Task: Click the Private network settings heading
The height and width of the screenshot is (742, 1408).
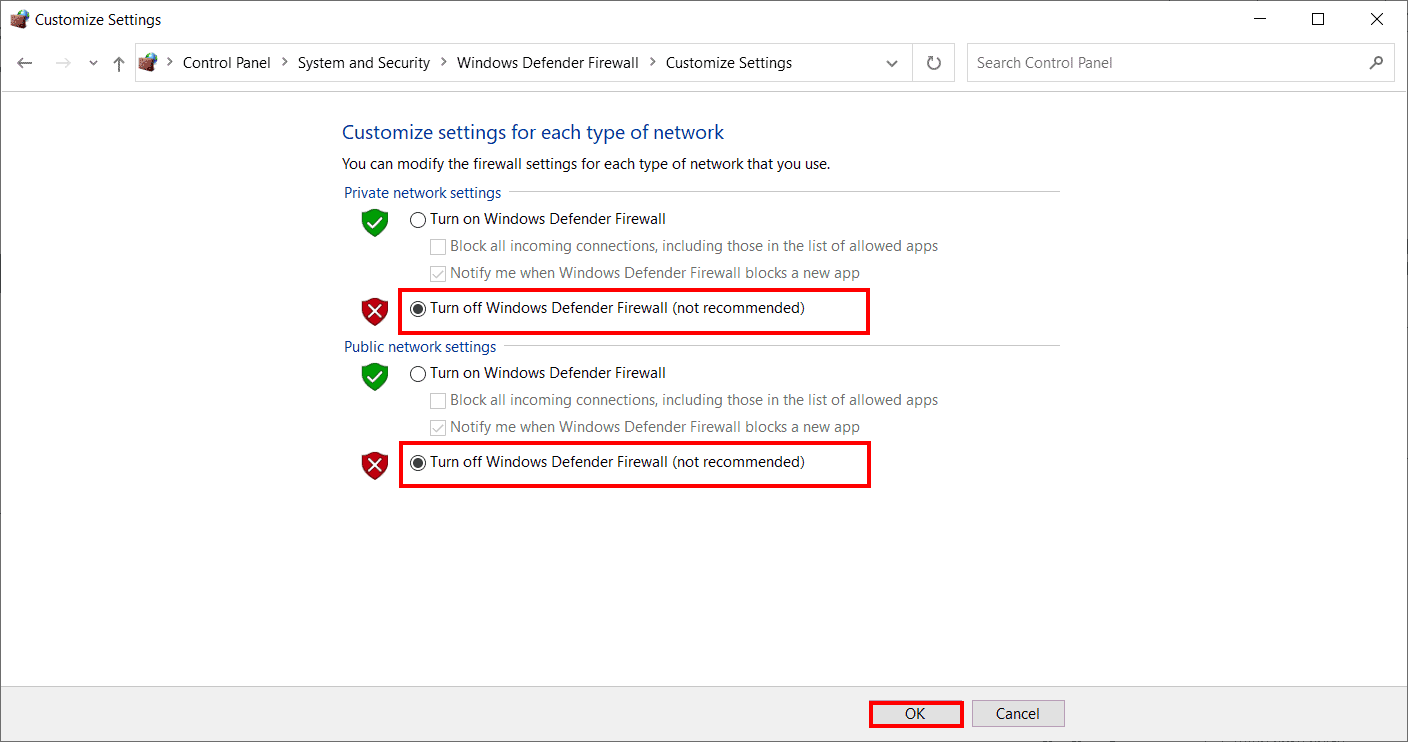Action: point(423,192)
